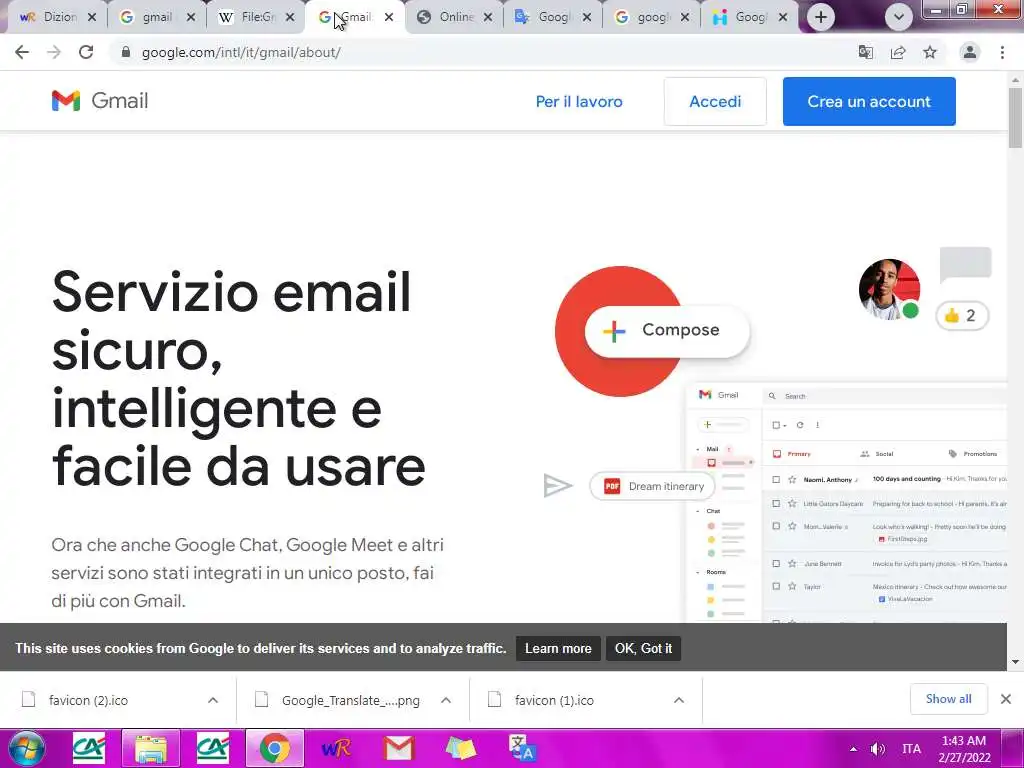Viewport: 1024px width, 768px height.
Task: Expand options for favicon (2).ico download
Action: point(213,700)
